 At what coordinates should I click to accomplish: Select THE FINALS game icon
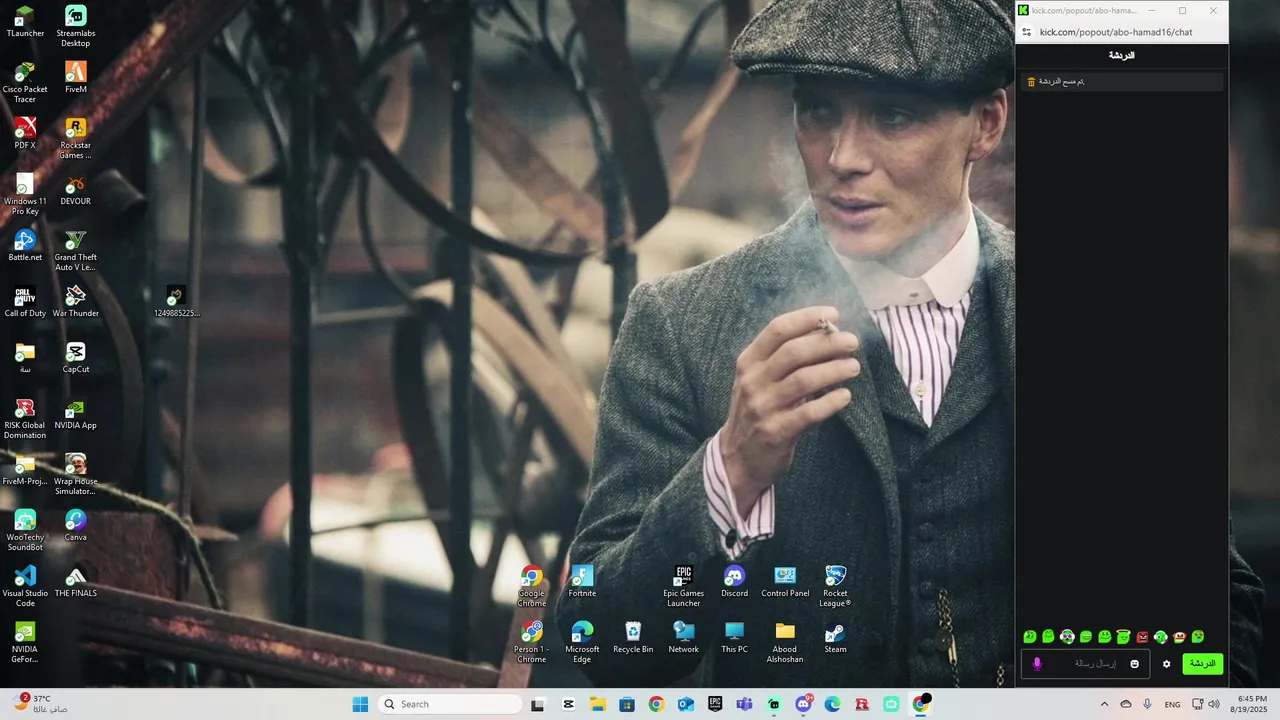pyautogui.click(x=76, y=582)
